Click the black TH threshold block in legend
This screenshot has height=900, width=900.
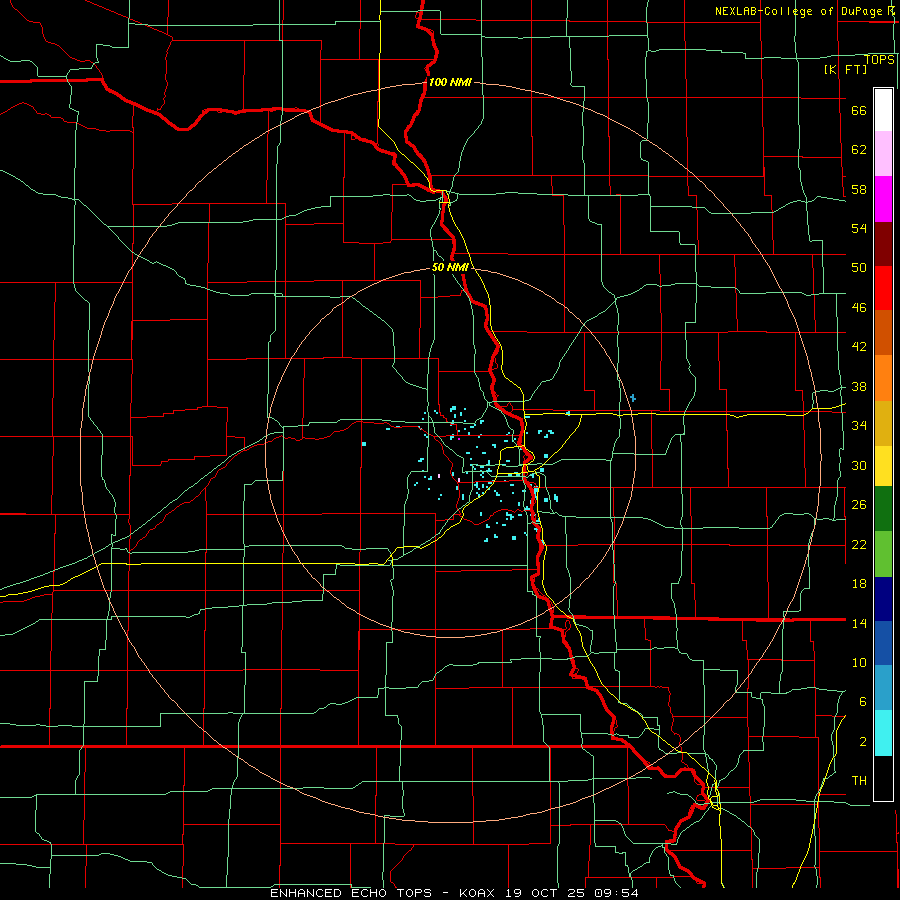click(883, 778)
